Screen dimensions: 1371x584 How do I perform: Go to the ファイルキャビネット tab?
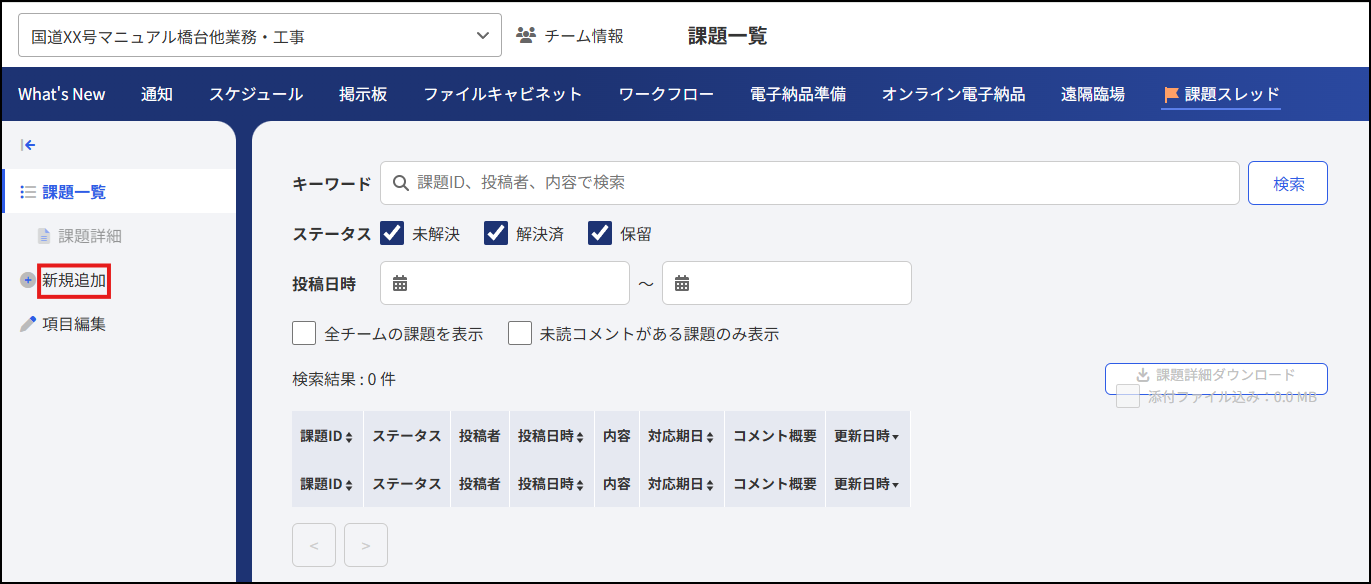tap(502, 94)
